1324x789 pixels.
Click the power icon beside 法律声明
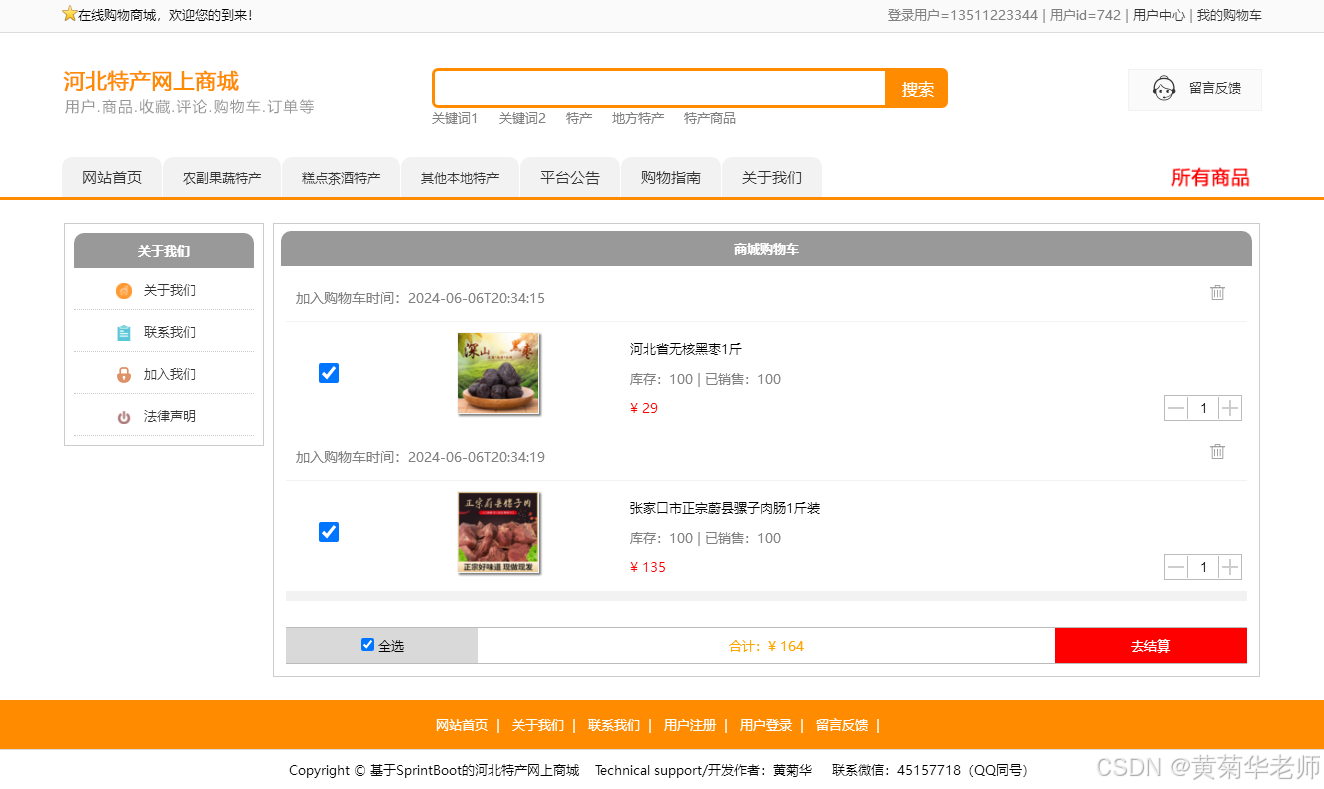124,417
